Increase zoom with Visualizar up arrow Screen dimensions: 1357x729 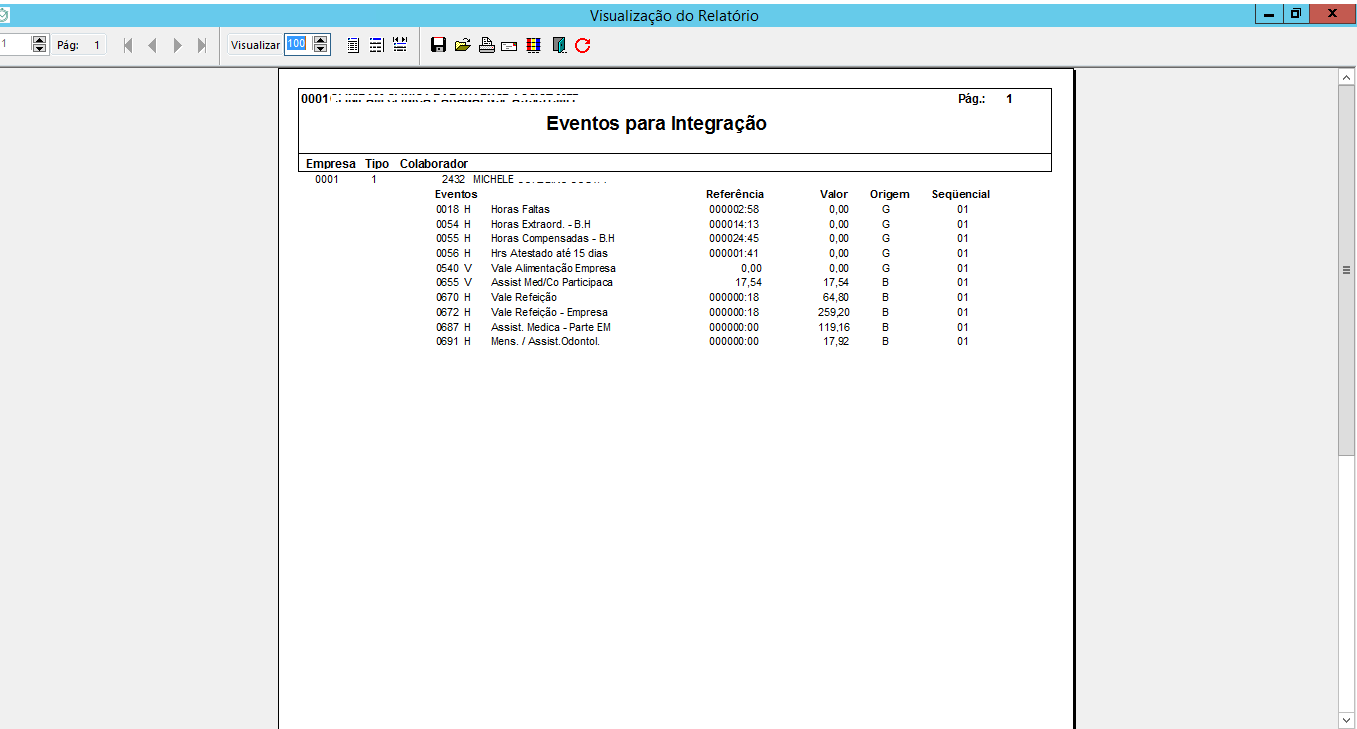tap(320, 40)
